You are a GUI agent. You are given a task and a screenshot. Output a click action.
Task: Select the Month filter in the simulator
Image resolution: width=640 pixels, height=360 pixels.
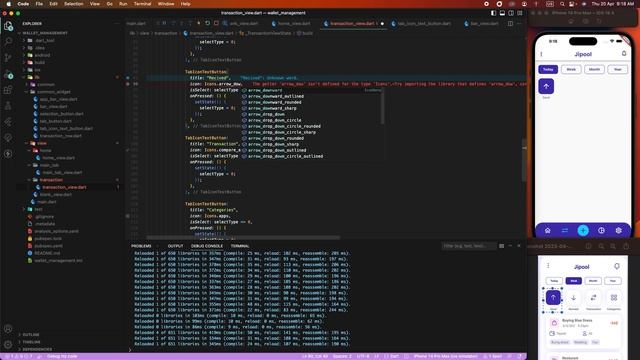click(594, 69)
